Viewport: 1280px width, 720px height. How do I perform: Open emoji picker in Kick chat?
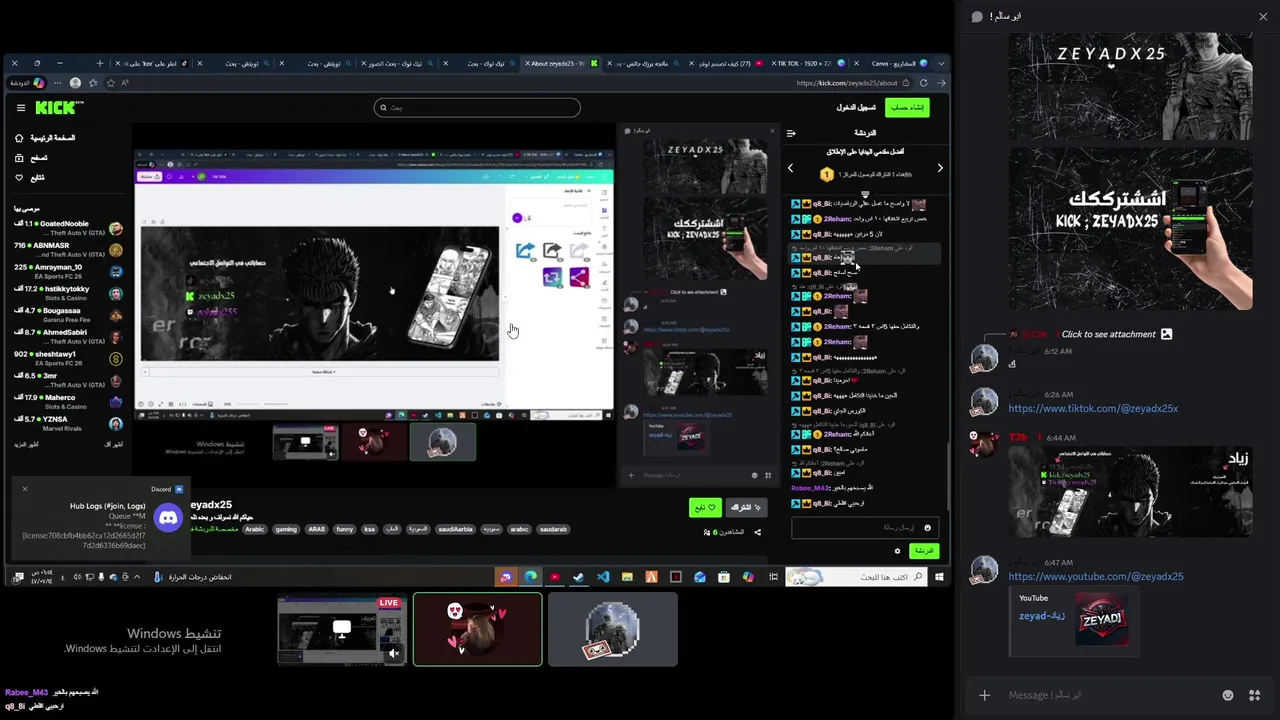tap(928, 528)
